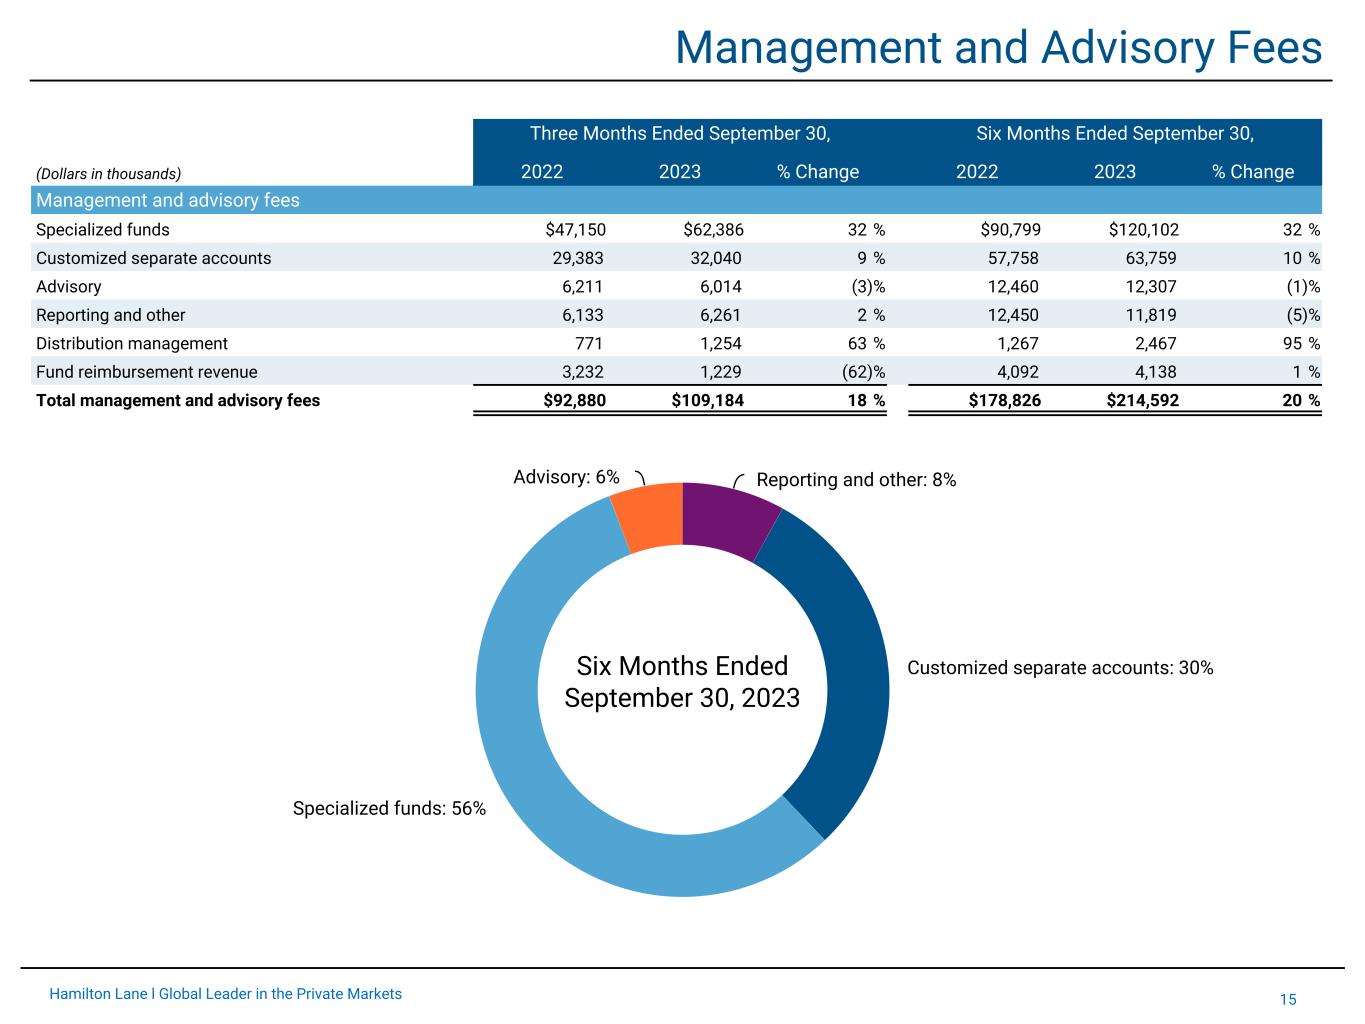Select the 'Specialized funds' row label
1365x1024 pixels.
tap(102, 230)
